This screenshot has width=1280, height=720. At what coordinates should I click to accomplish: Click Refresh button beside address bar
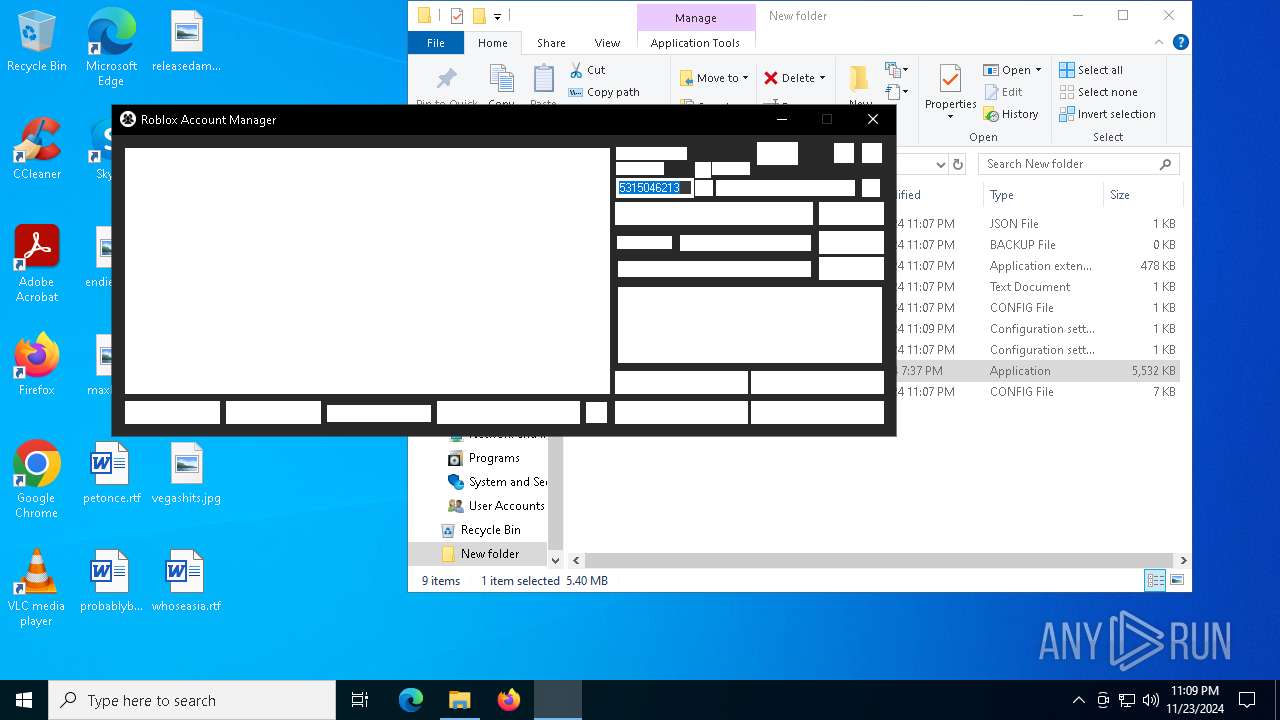pos(958,164)
